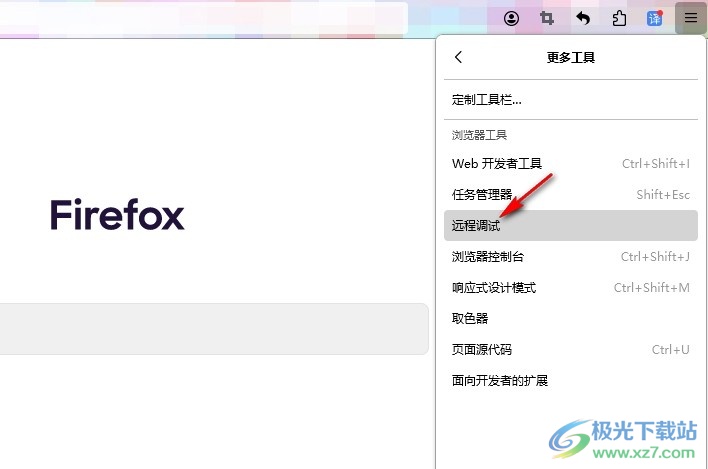
Task: Go back using the menu's left chevron
Action: coord(458,57)
